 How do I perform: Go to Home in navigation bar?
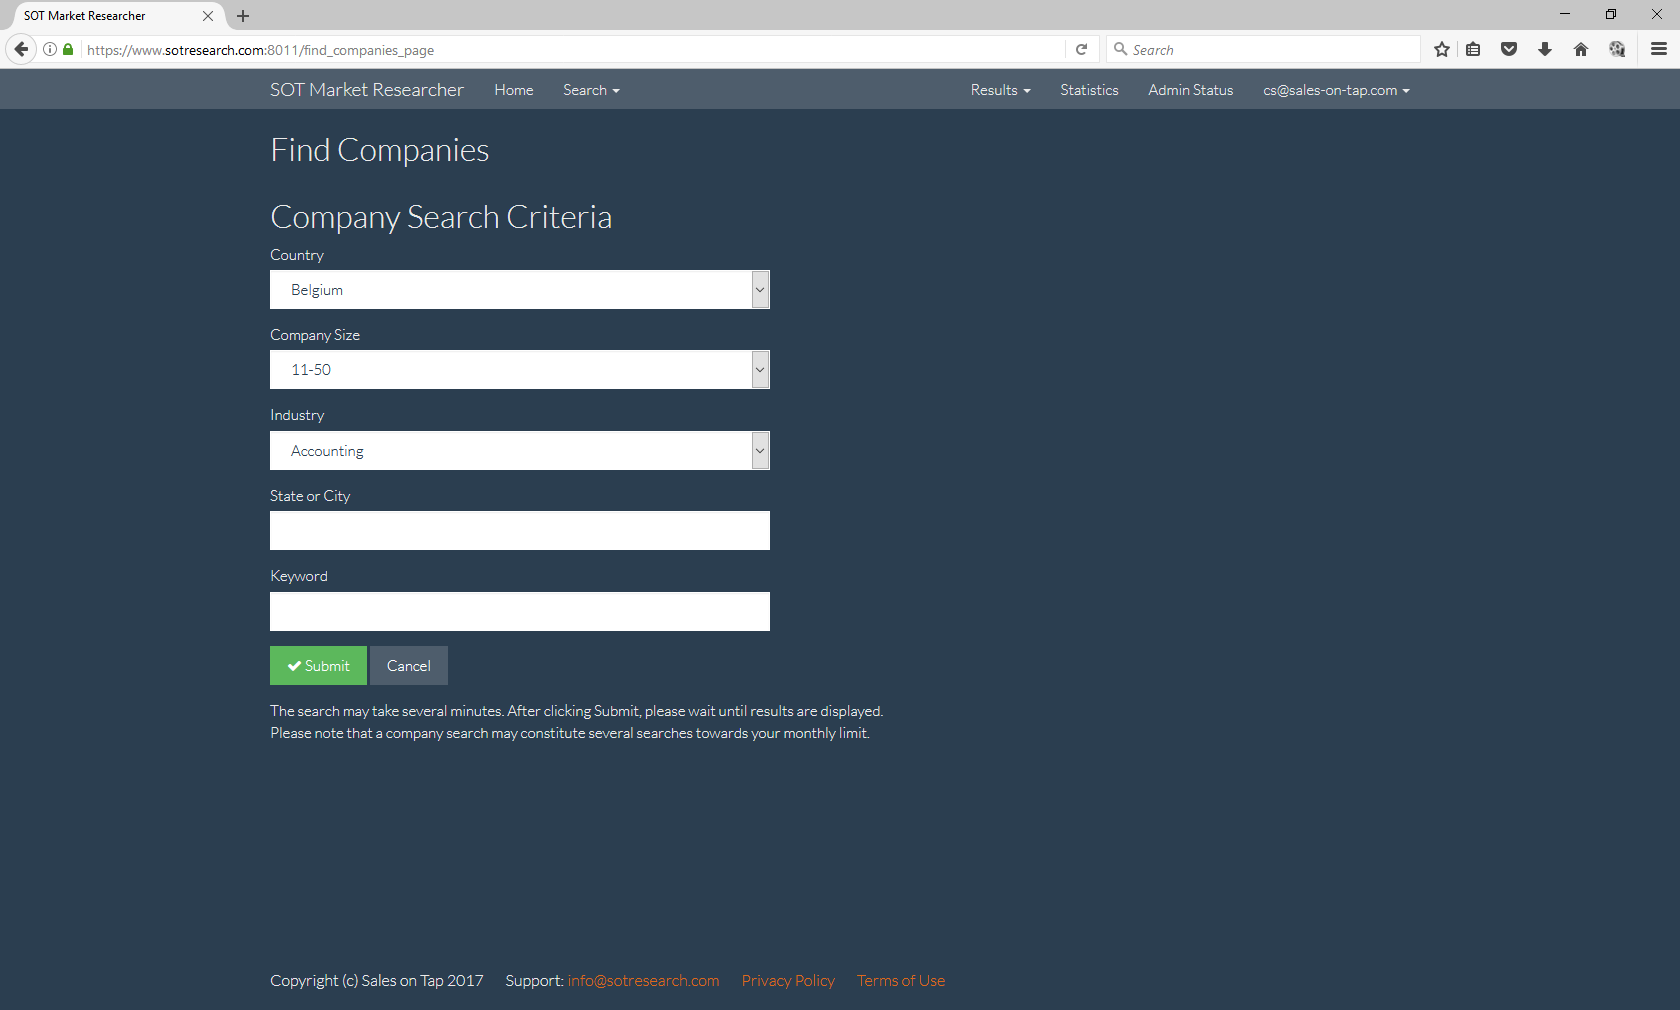[x=514, y=90]
